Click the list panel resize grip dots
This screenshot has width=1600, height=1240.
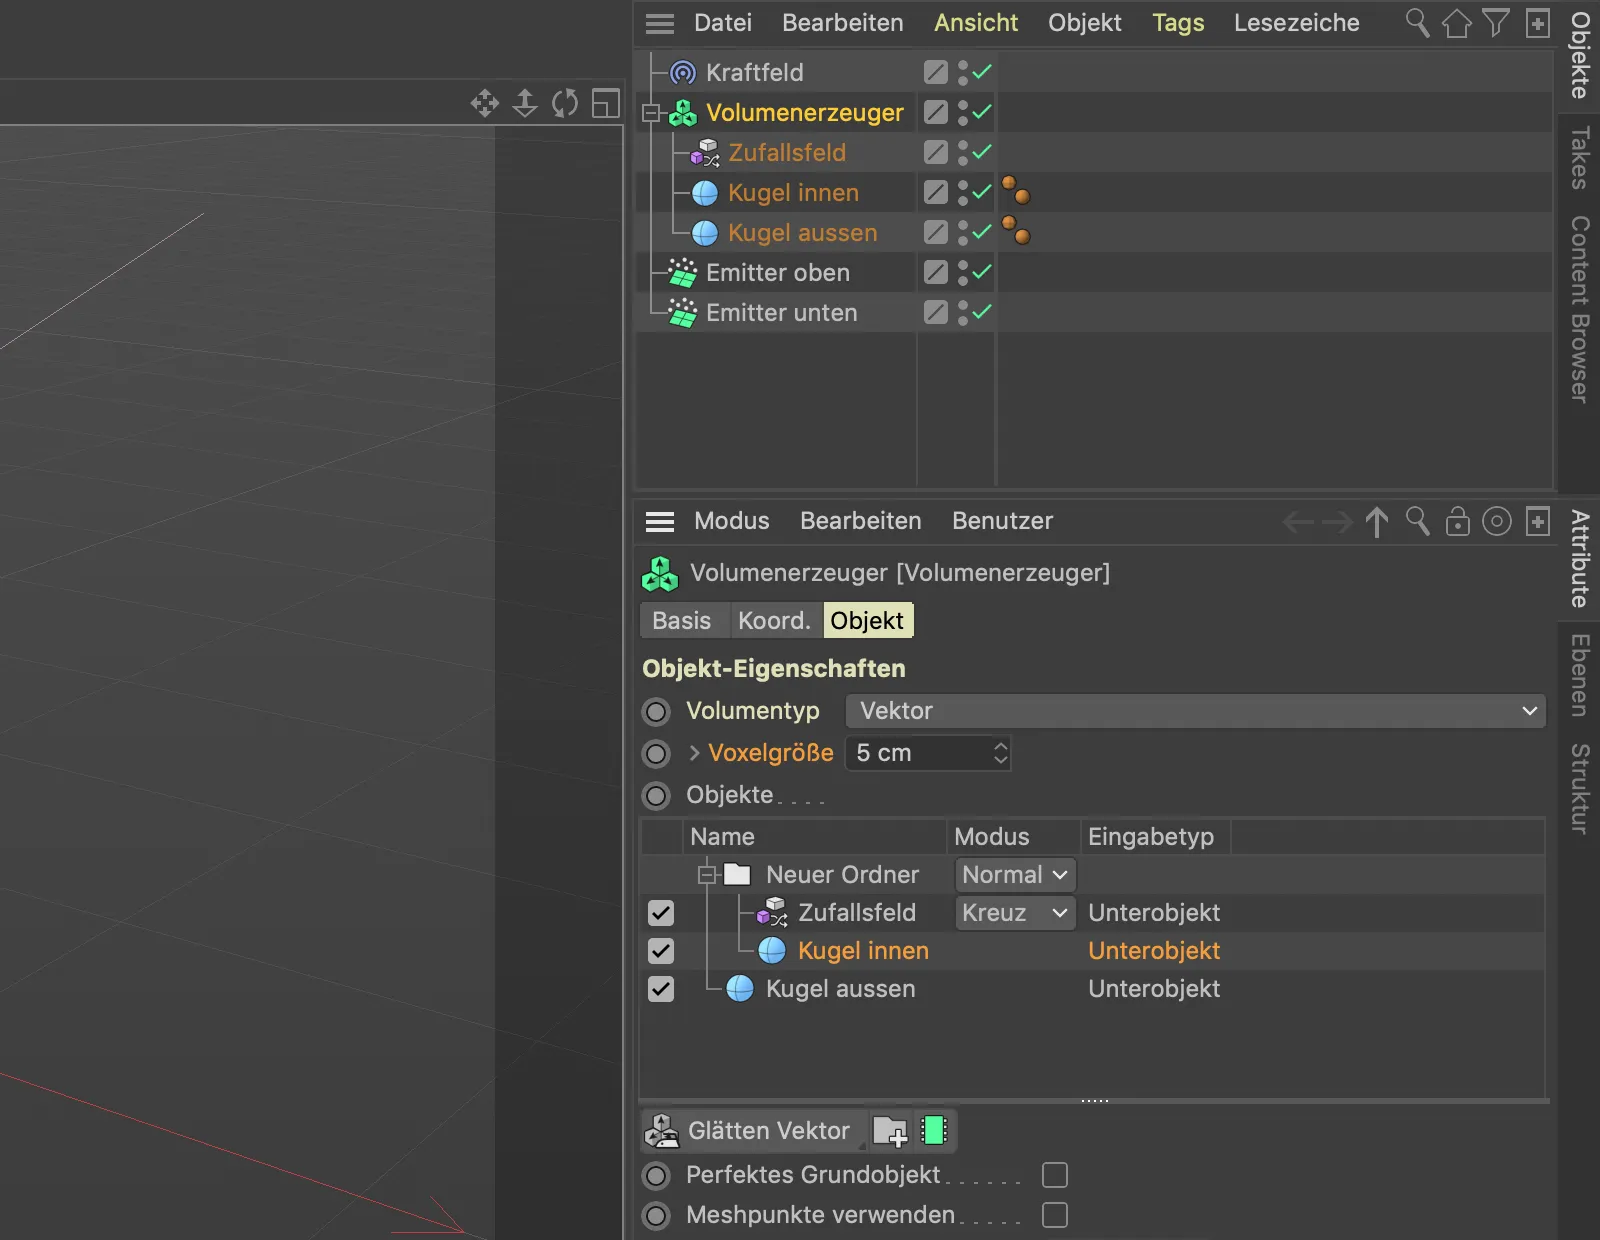(1095, 1101)
